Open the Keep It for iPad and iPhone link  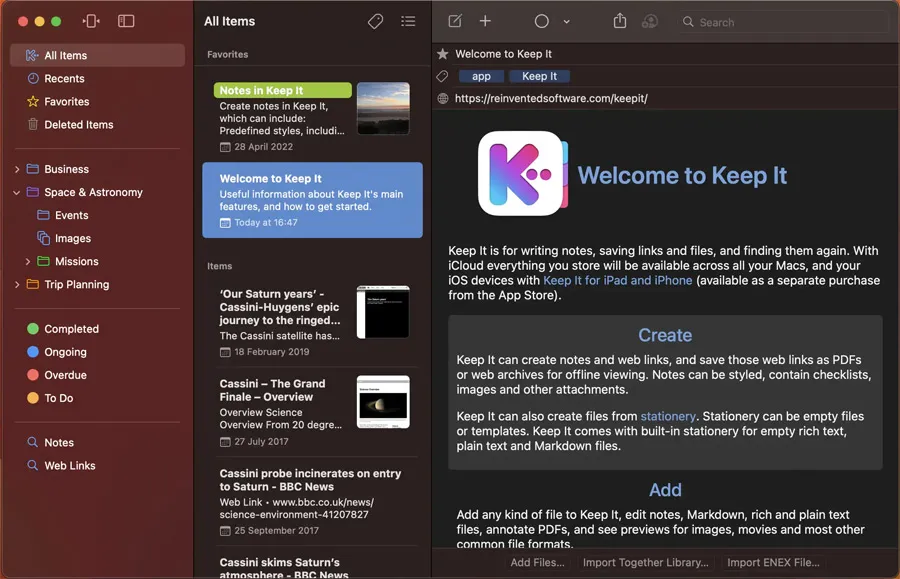coord(617,281)
